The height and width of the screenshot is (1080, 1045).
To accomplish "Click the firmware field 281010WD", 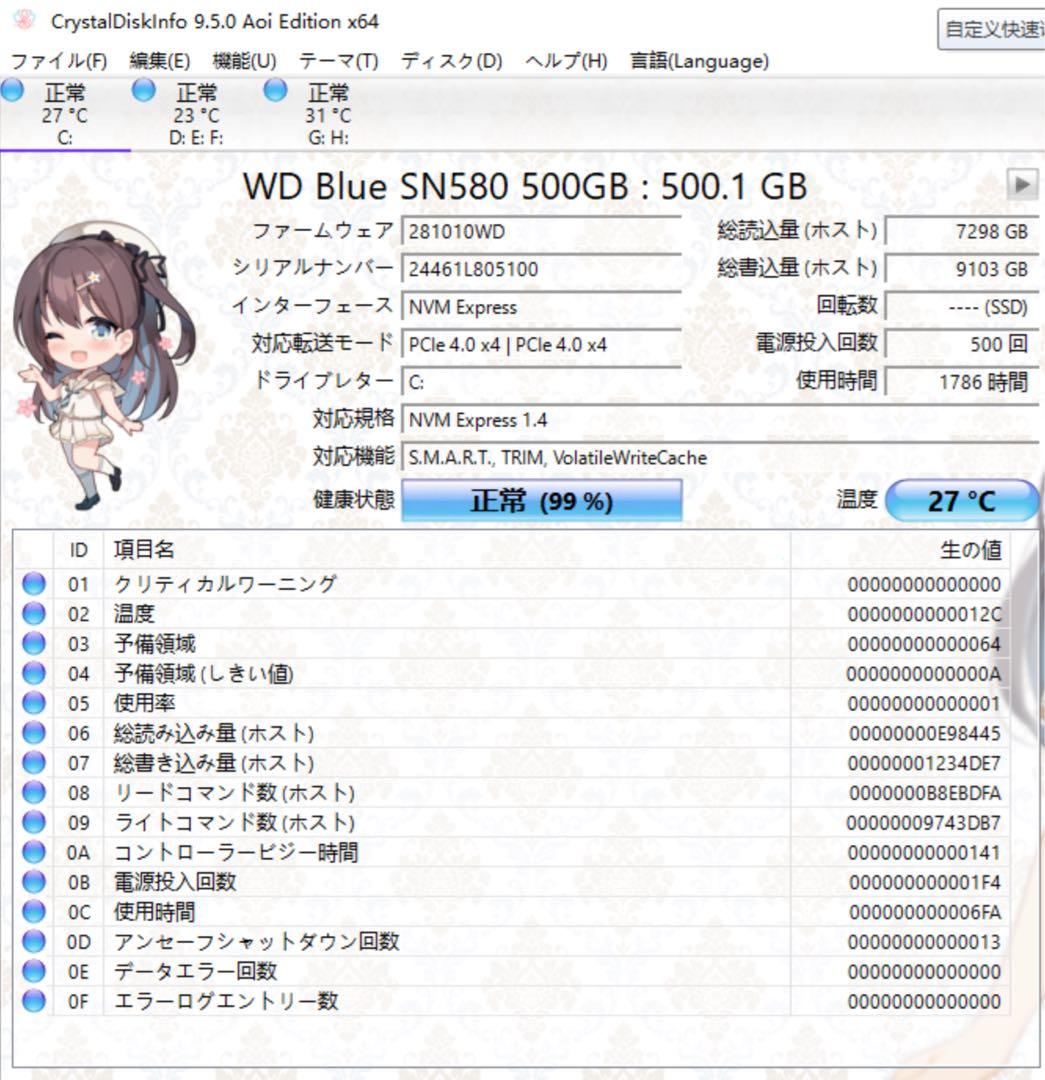I will (541, 231).
